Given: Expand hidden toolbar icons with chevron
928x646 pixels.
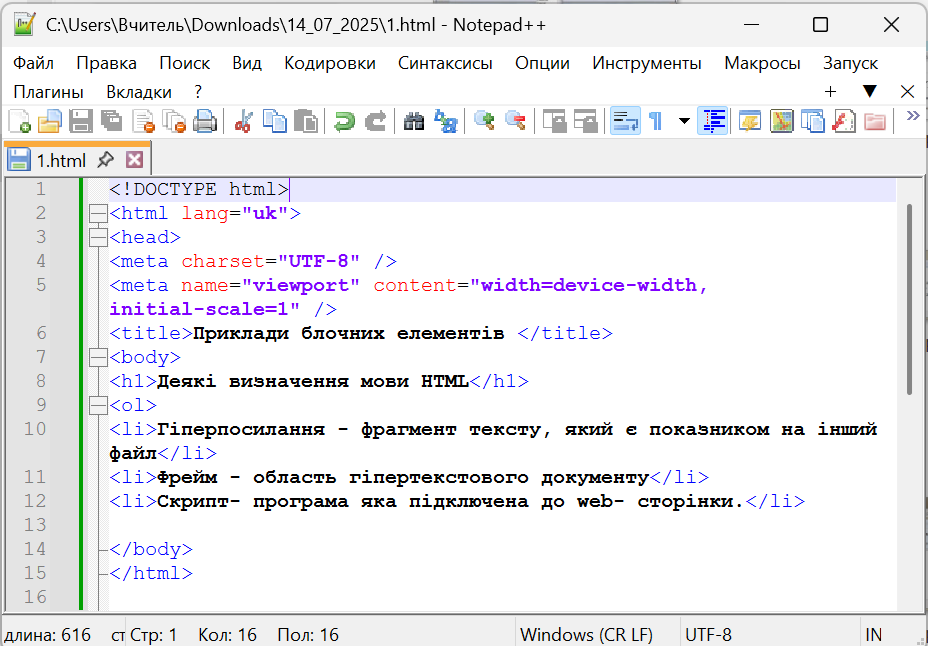Looking at the screenshot, I should (x=912, y=116).
